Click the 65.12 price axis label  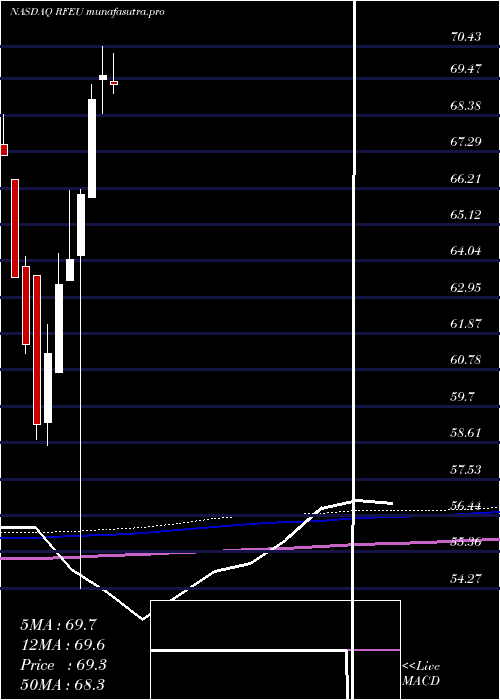click(x=466, y=215)
